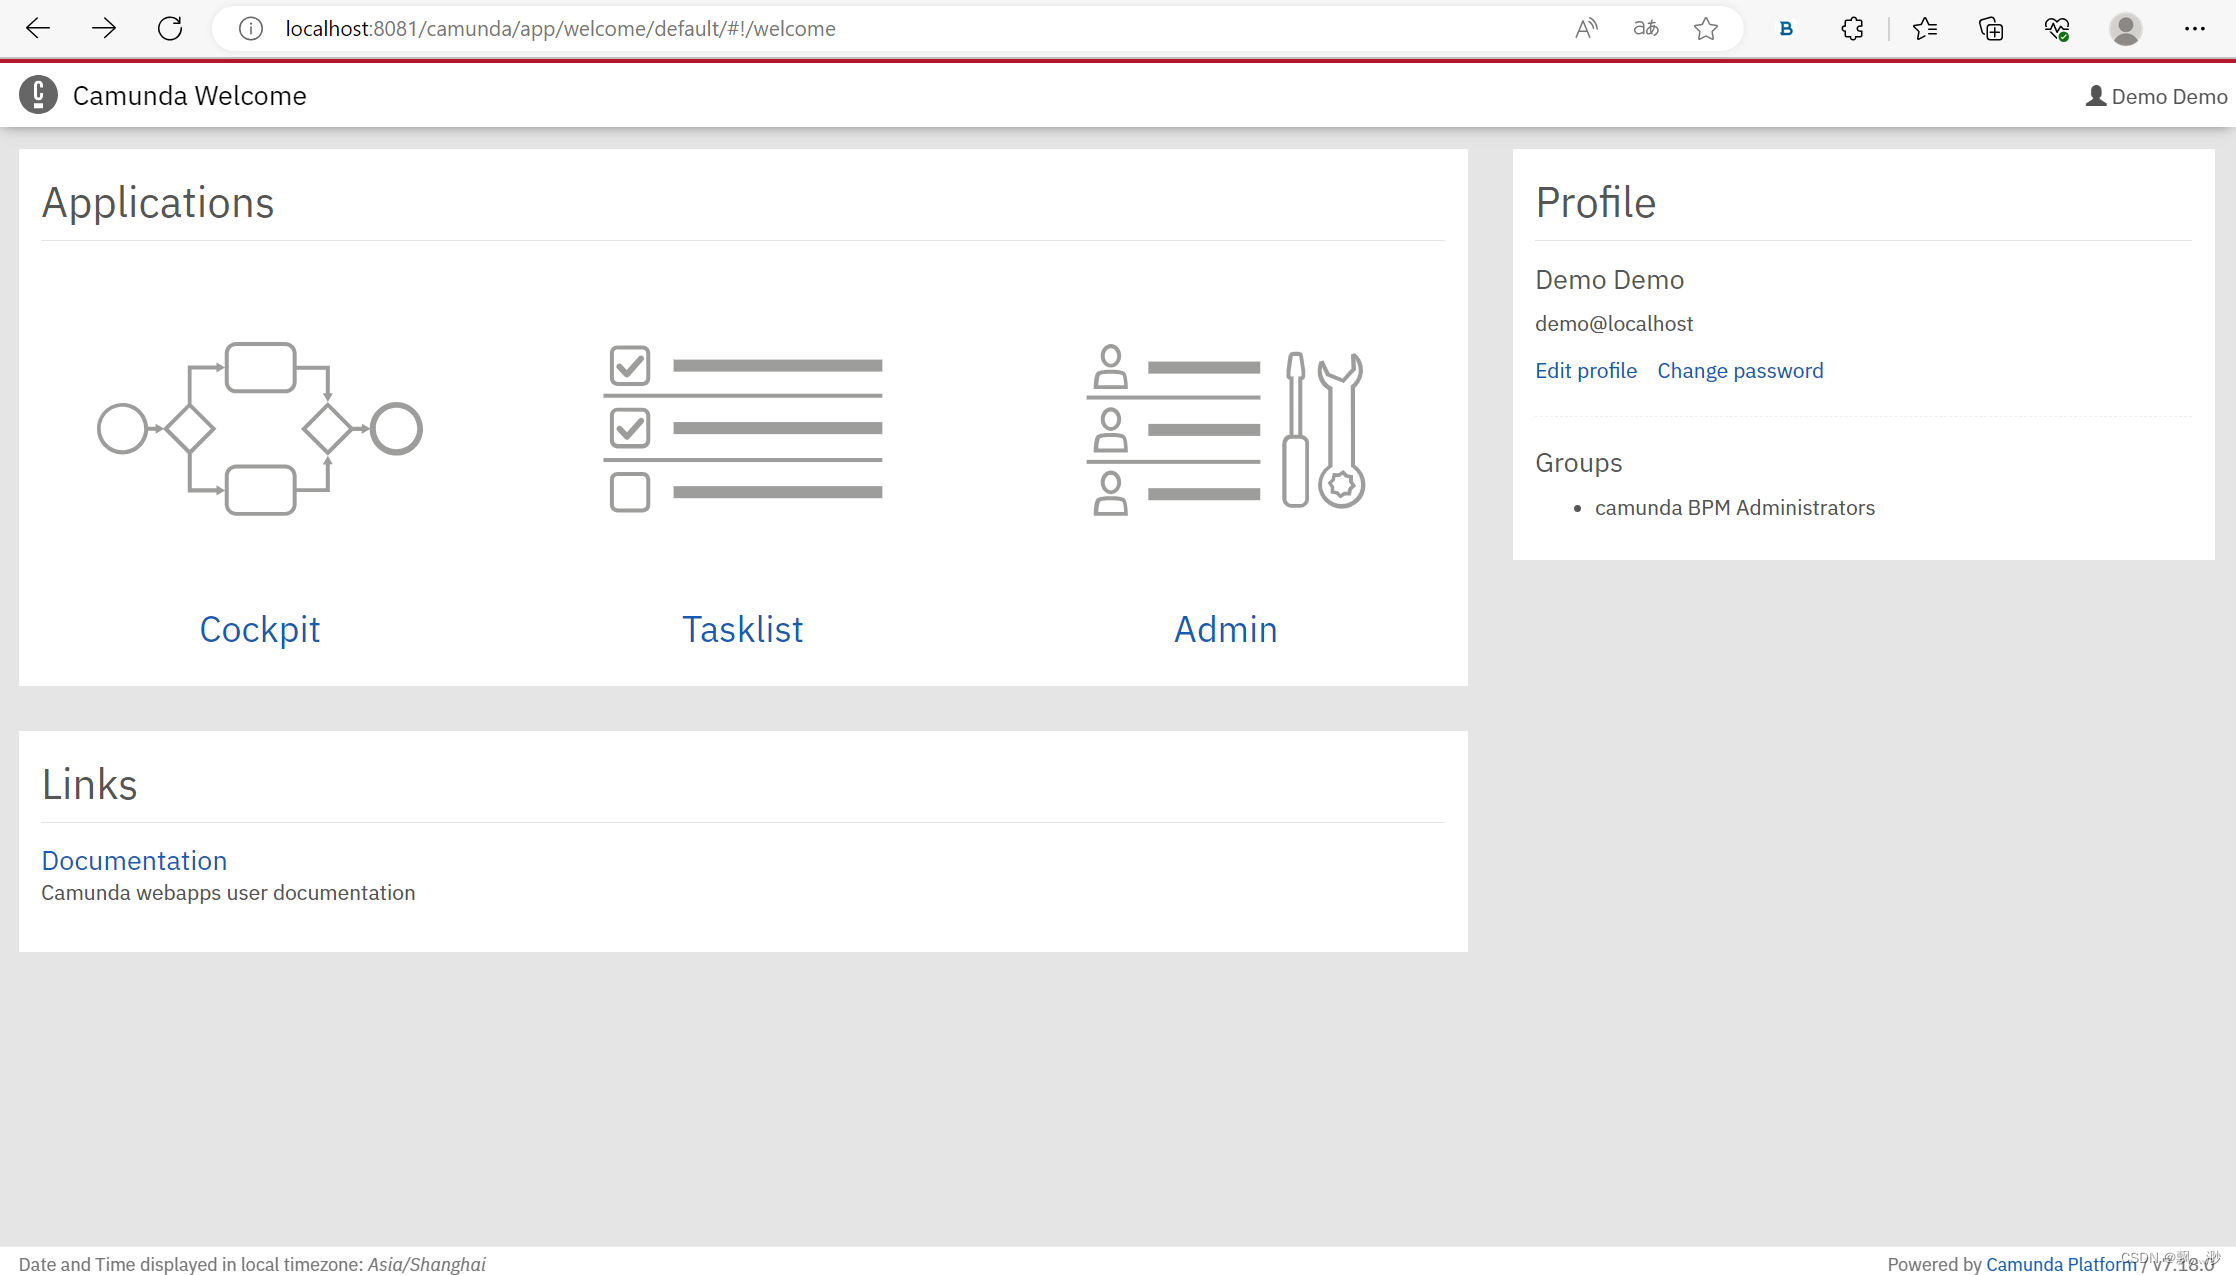2236x1275 pixels.
Task: Click the Documentation hyperlink
Action: point(134,860)
